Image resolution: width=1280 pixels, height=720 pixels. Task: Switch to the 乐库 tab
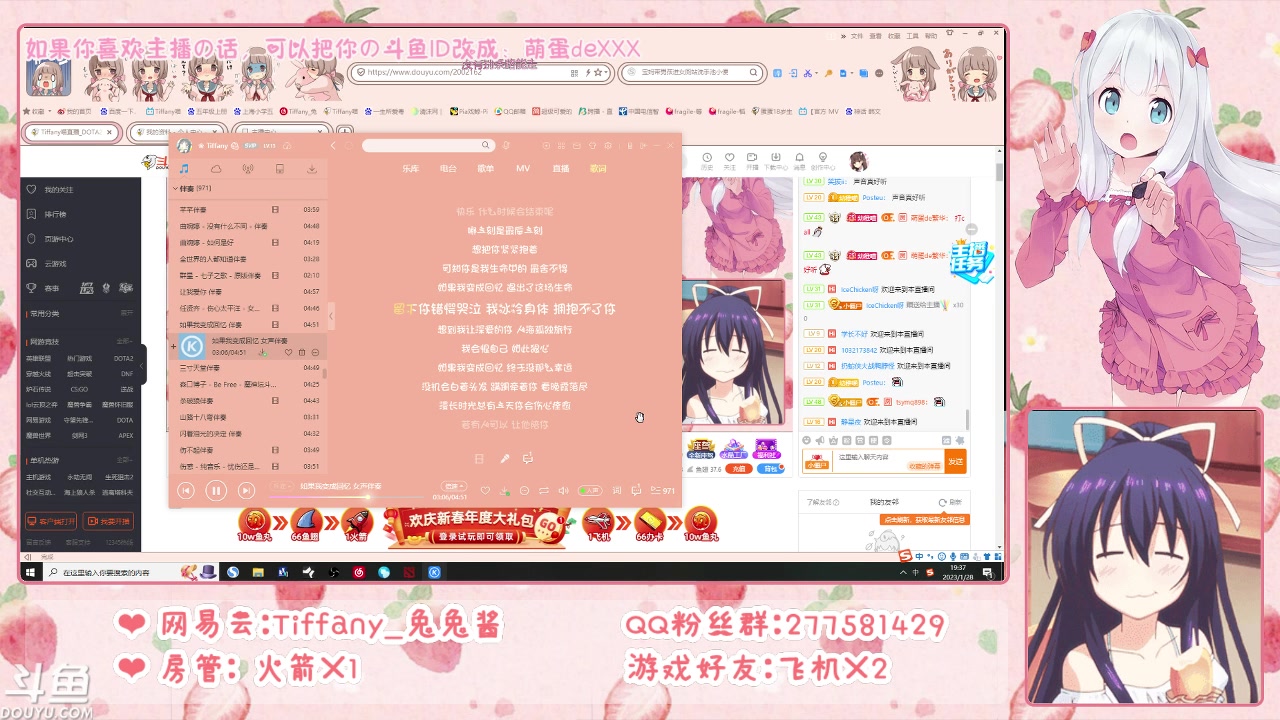click(x=411, y=169)
